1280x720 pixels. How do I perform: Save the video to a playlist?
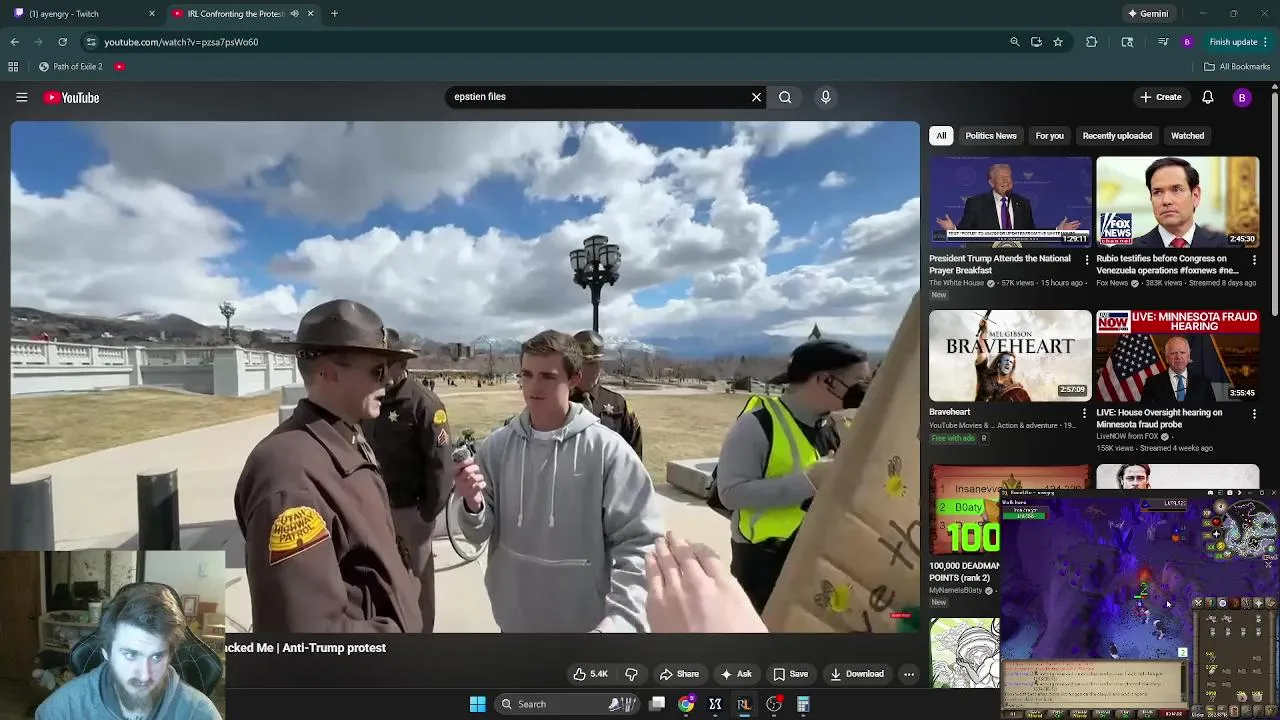pos(790,674)
